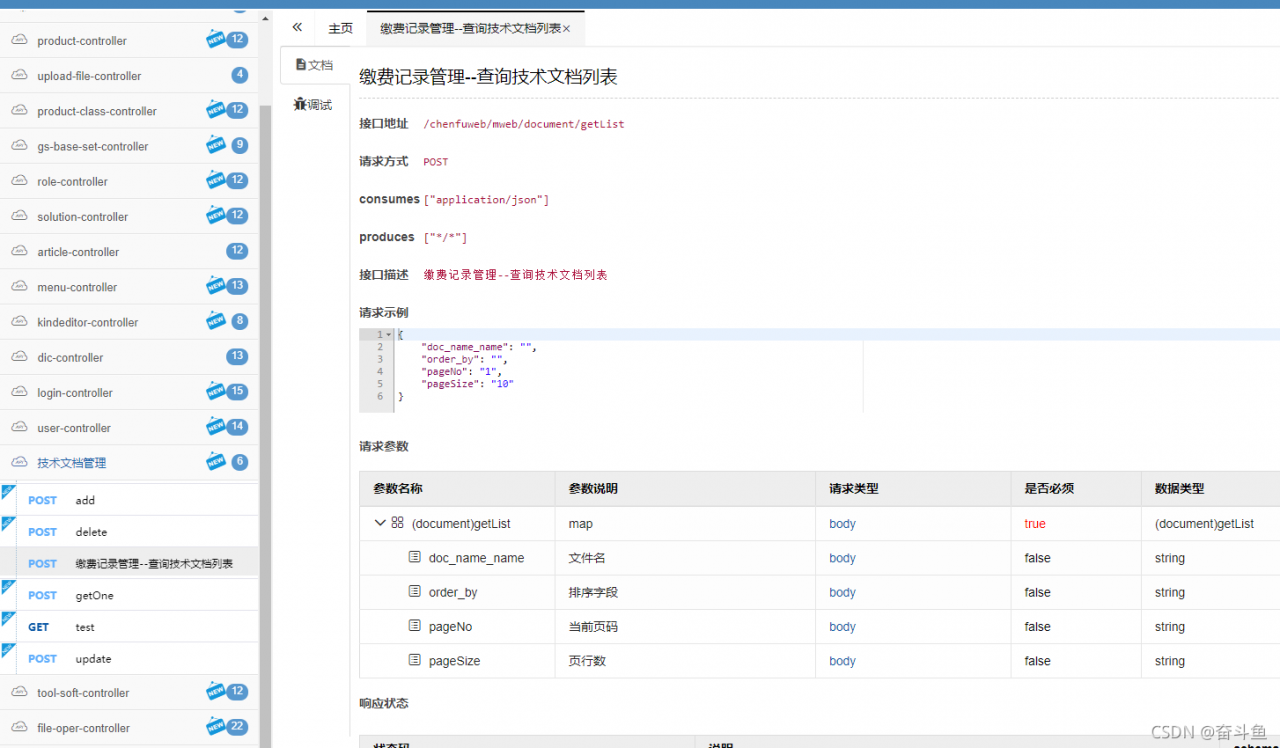Click the field icon beside pageSize
This screenshot has width=1280, height=748.
[x=415, y=660]
